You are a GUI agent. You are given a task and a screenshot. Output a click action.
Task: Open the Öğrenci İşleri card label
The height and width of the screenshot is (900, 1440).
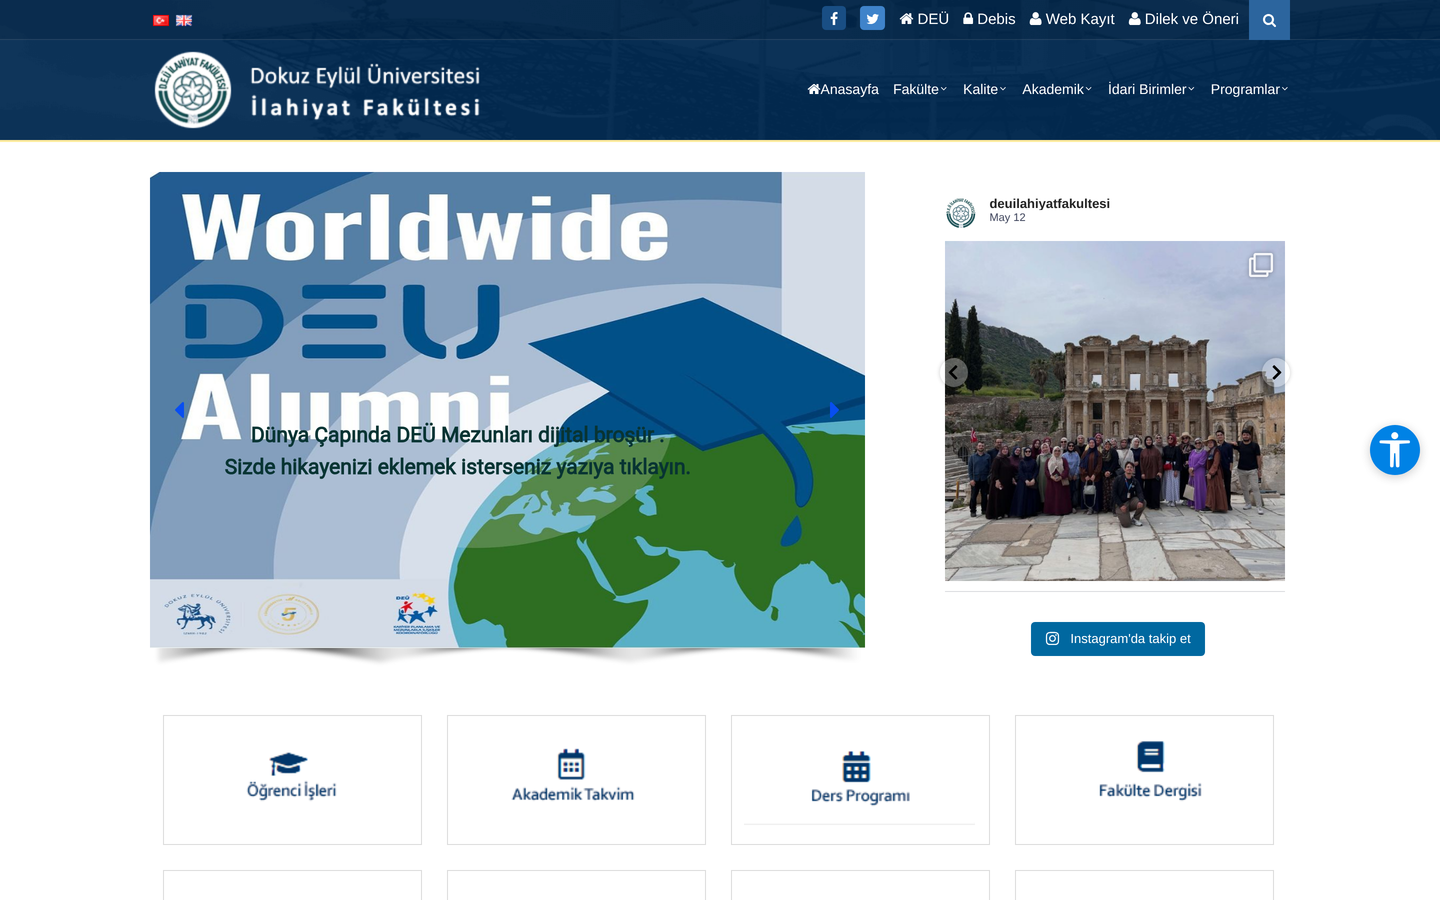291,791
